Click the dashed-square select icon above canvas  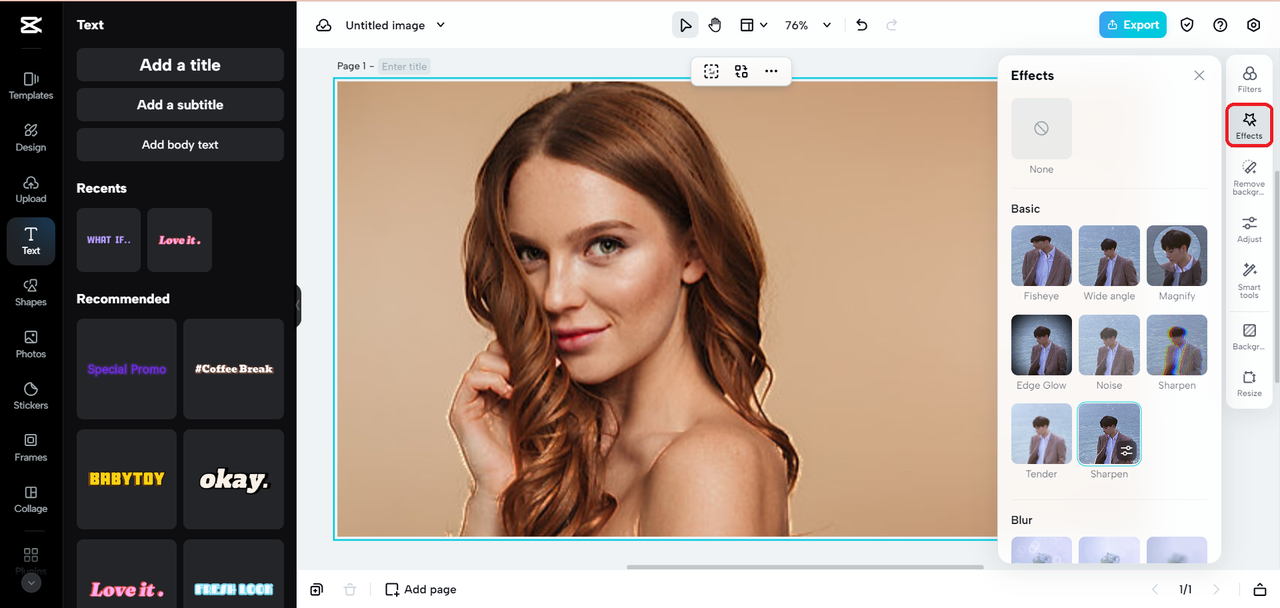click(711, 71)
